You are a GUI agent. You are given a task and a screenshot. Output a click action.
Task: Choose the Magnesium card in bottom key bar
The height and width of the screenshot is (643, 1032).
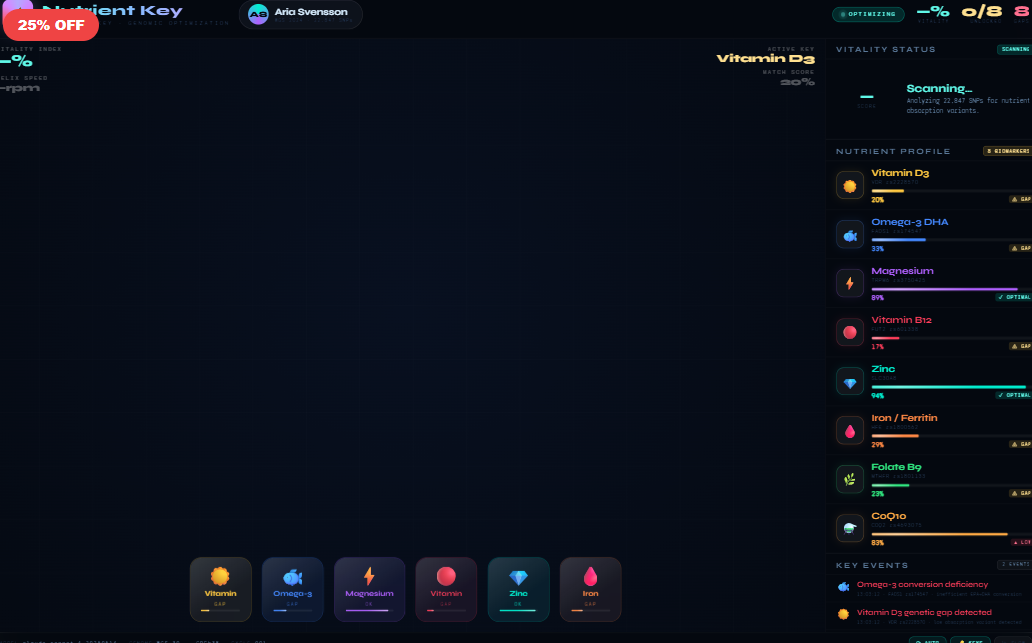tap(369, 589)
